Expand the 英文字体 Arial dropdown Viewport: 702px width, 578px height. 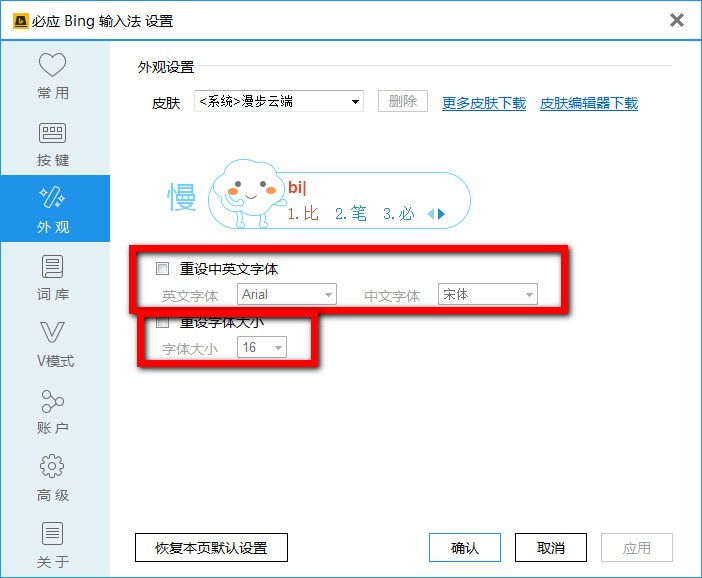(x=287, y=295)
